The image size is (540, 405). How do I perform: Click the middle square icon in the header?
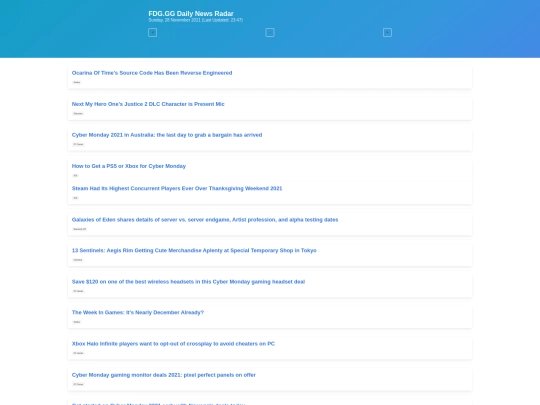pyautogui.click(x=270, y=32)
